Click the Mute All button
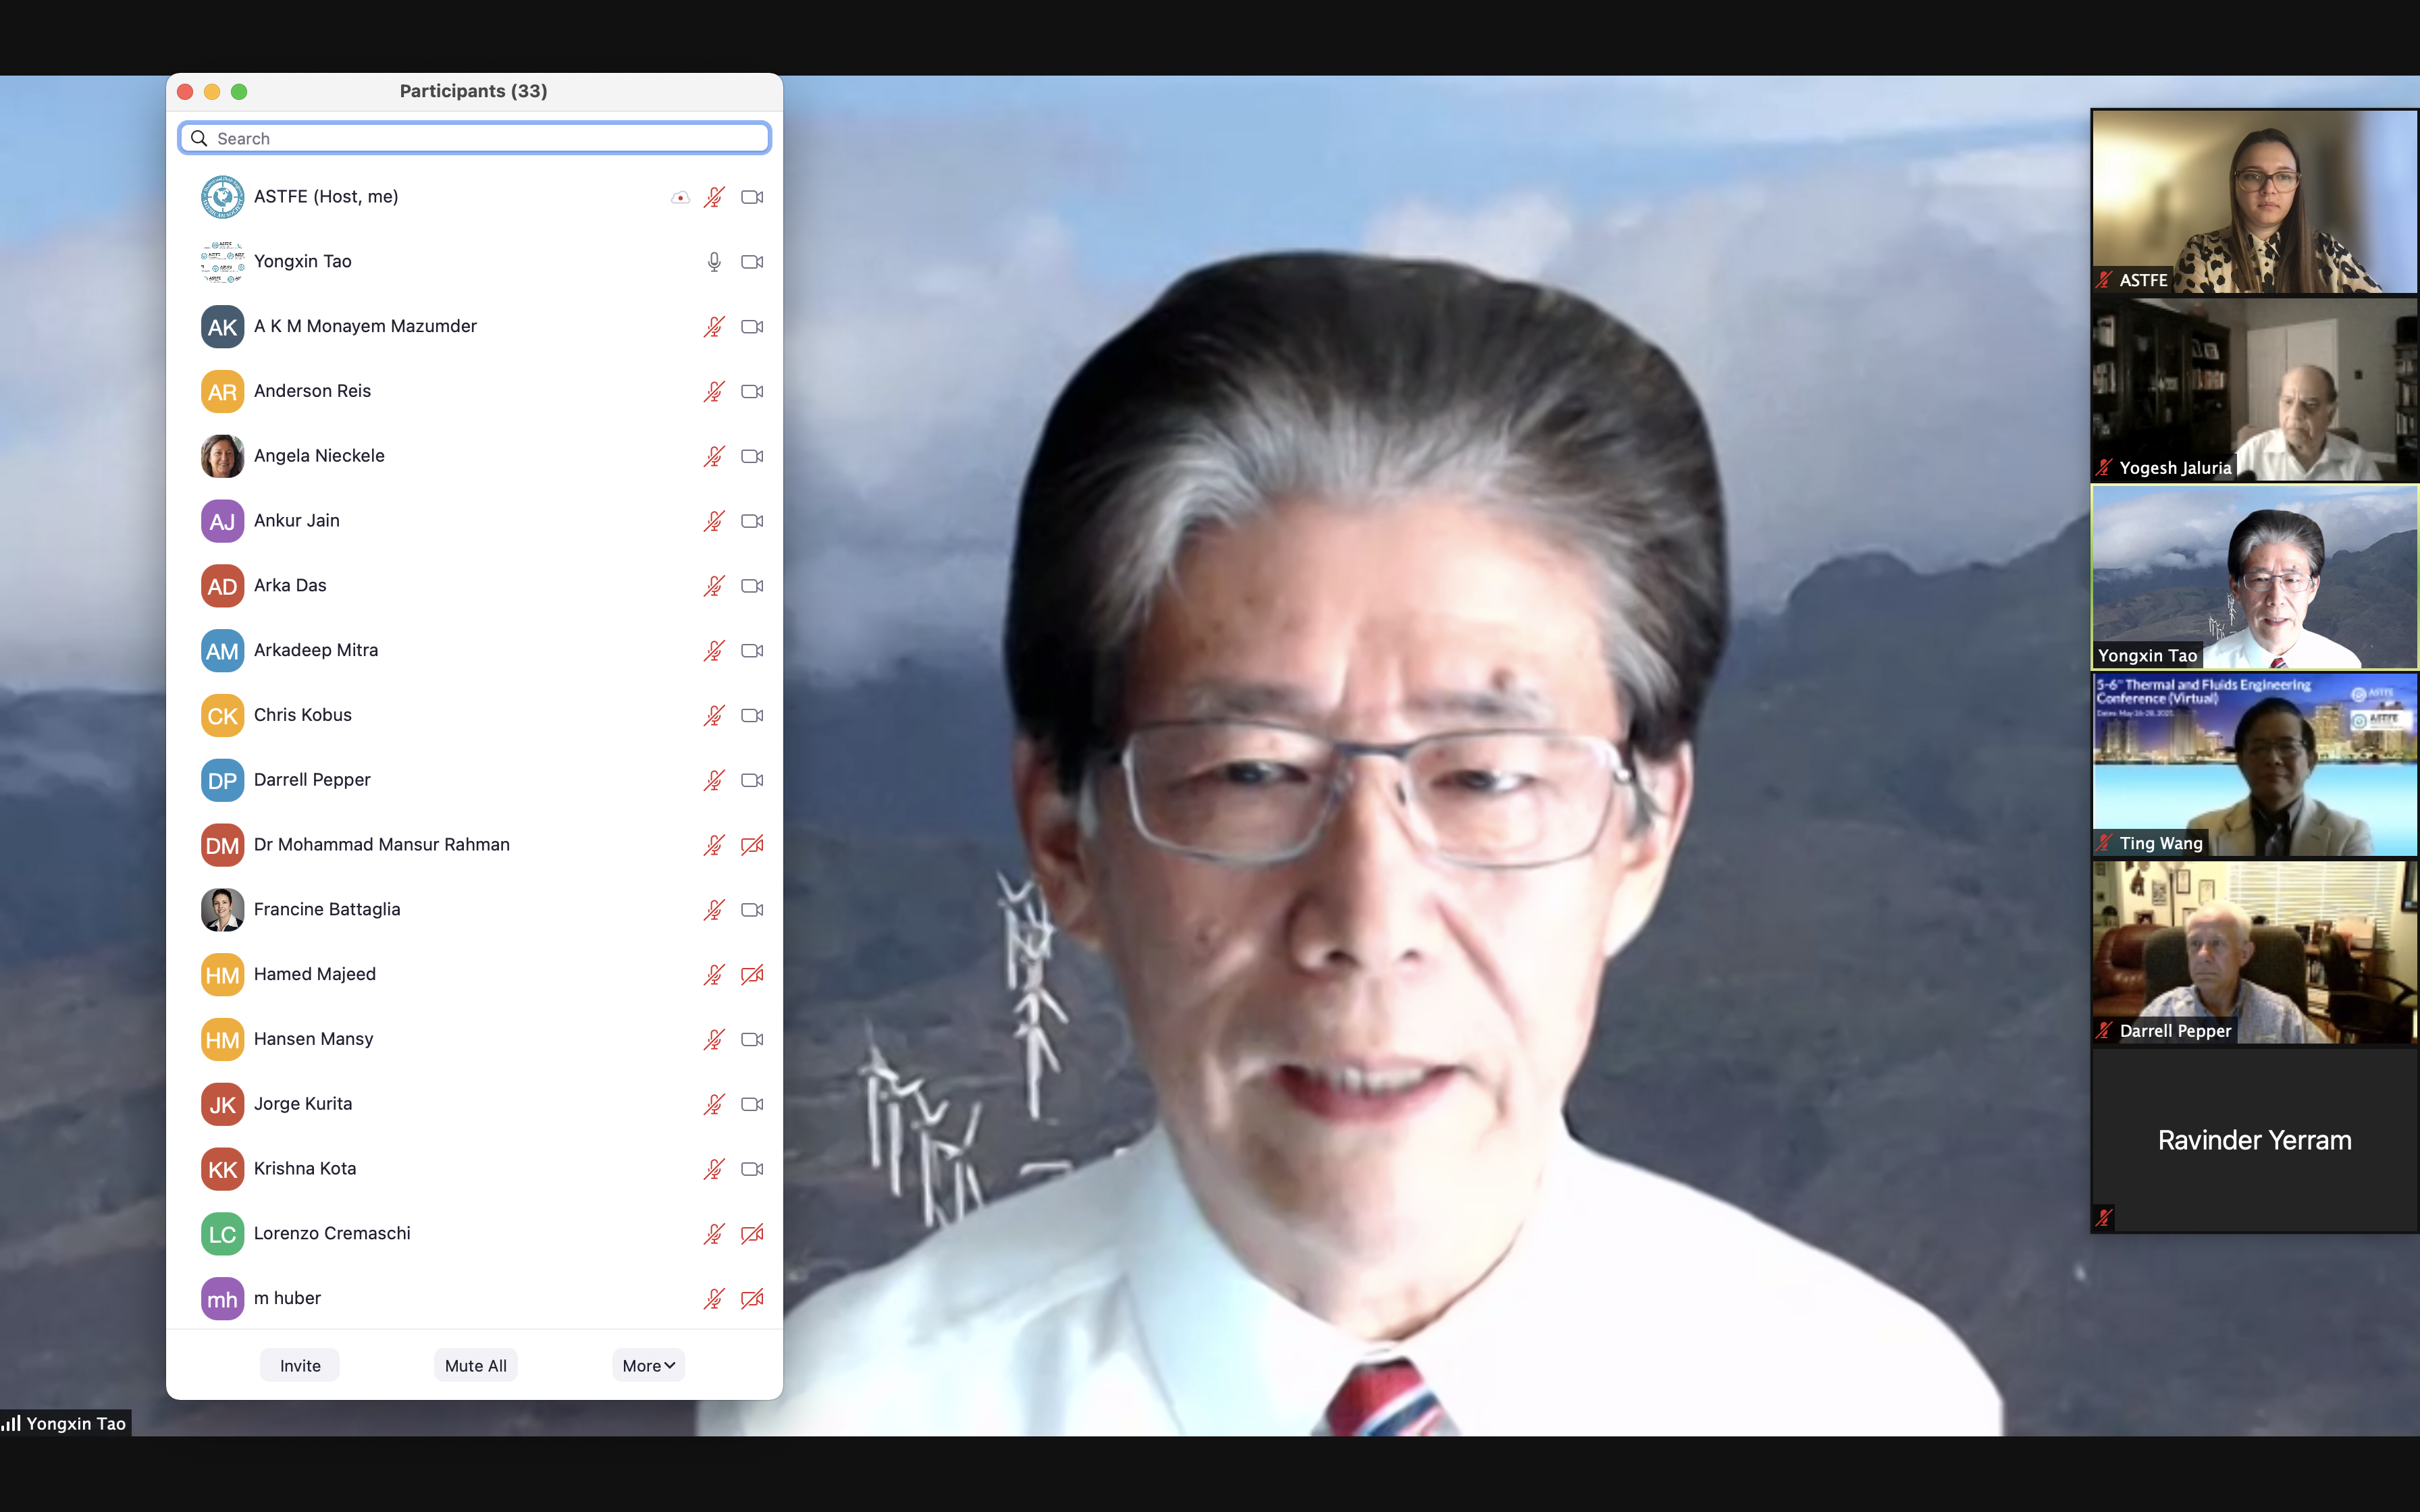This screenshot has height=1512, width=2420. point(476,1366)
